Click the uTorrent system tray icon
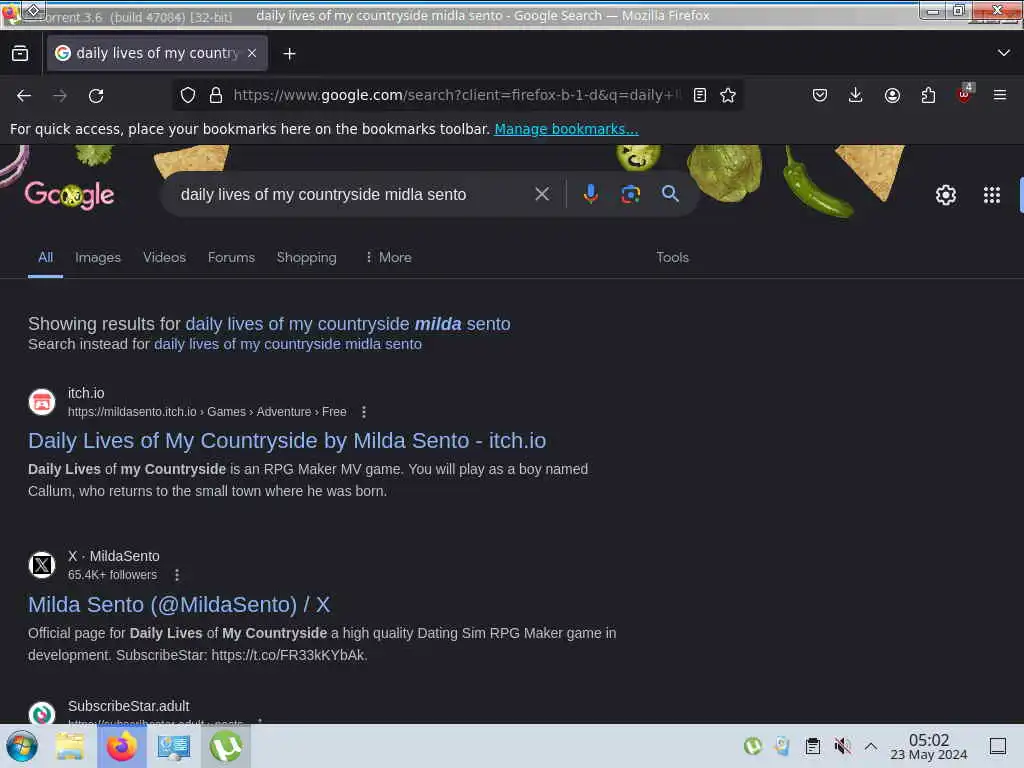 pyautogui.click(x=753, y=746)
